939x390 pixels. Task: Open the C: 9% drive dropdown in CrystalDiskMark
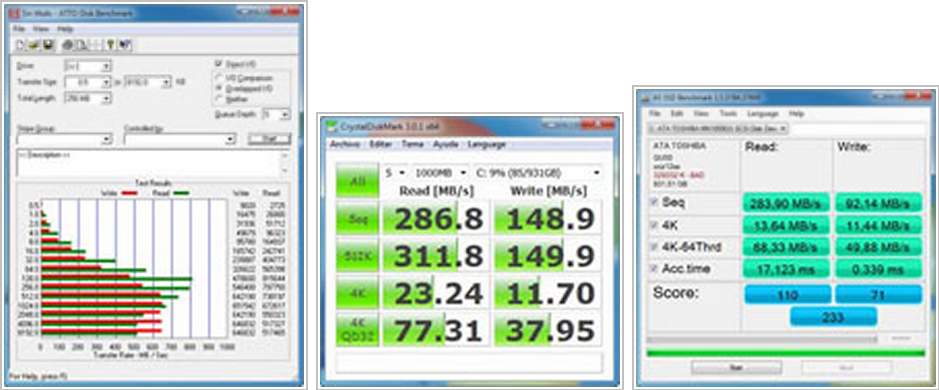coord(538,173)
